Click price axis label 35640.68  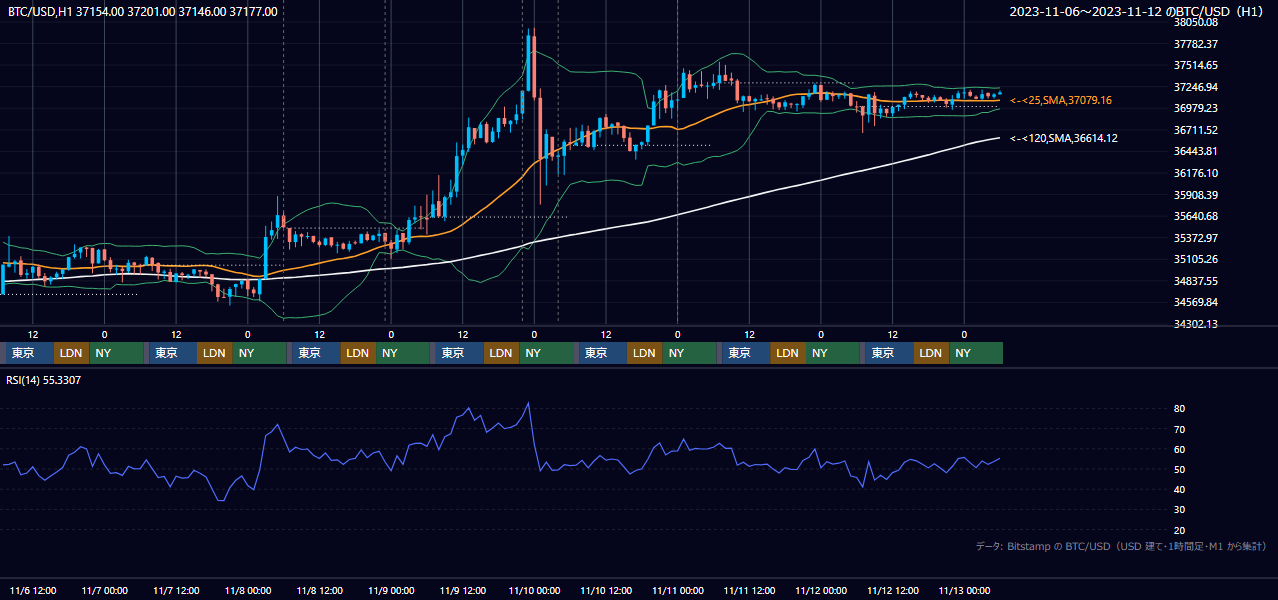(1195, 216)
